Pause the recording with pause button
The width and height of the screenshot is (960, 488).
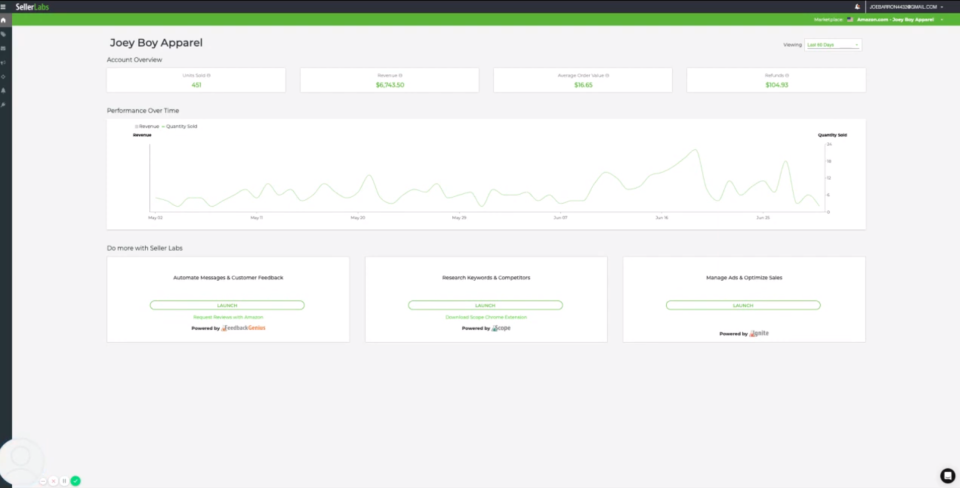coord(64,481)
